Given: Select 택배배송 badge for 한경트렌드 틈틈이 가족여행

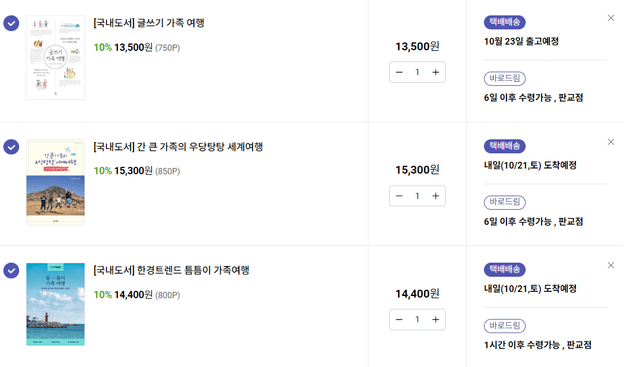Looking at the screenshot, I should [504, 269].
